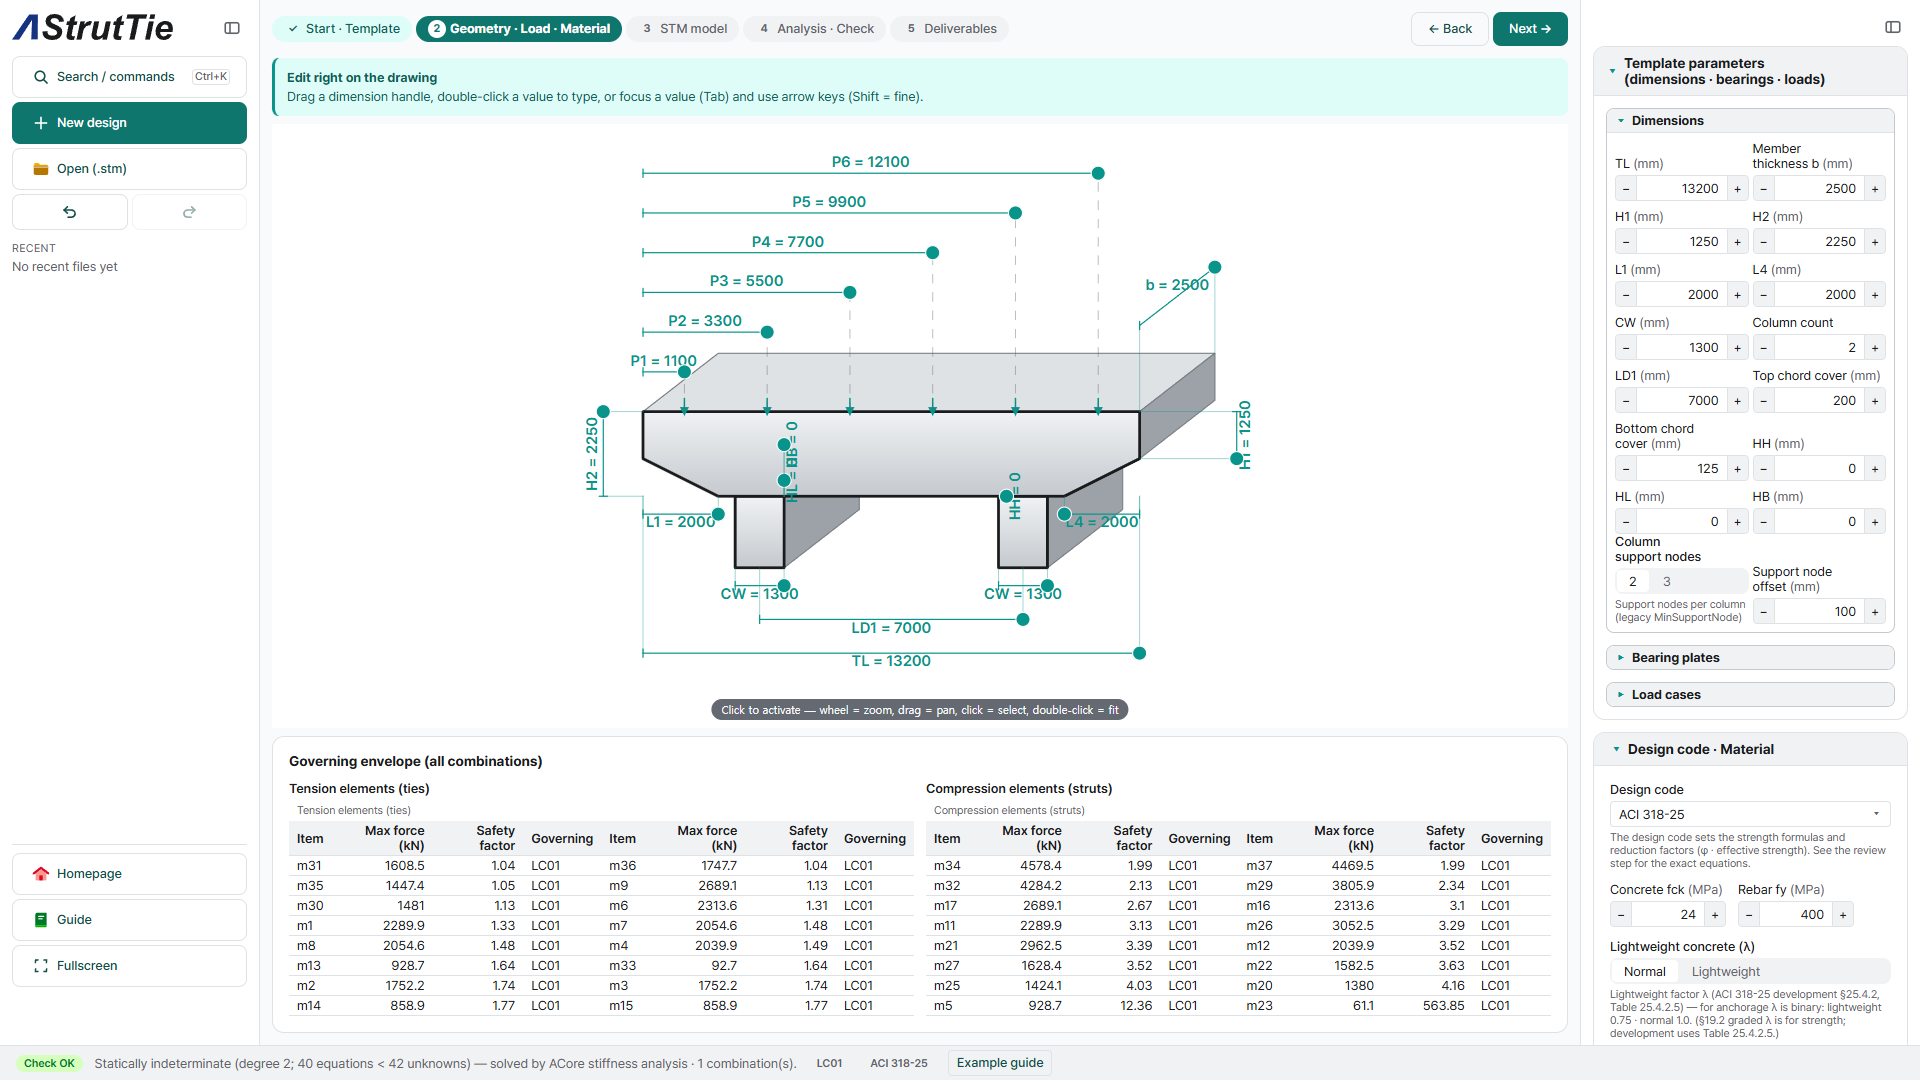Click the Next button

(x=1530, y=29)
